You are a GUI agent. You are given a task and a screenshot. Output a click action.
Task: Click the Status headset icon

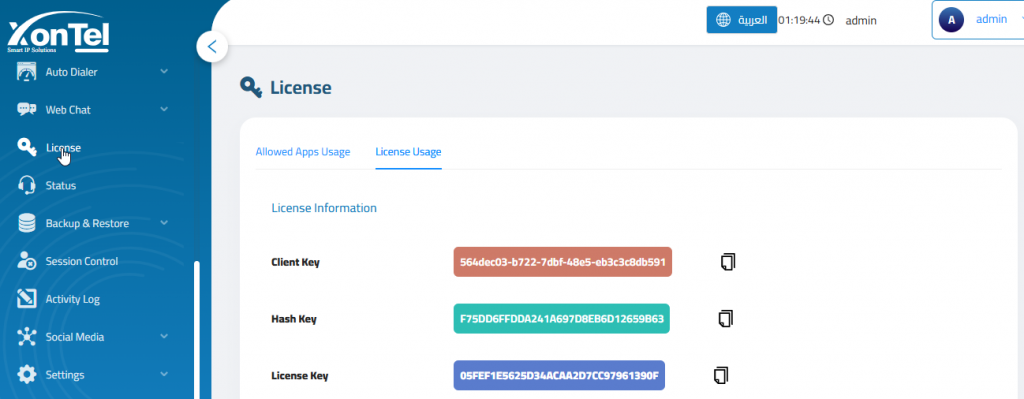(26, 185)
